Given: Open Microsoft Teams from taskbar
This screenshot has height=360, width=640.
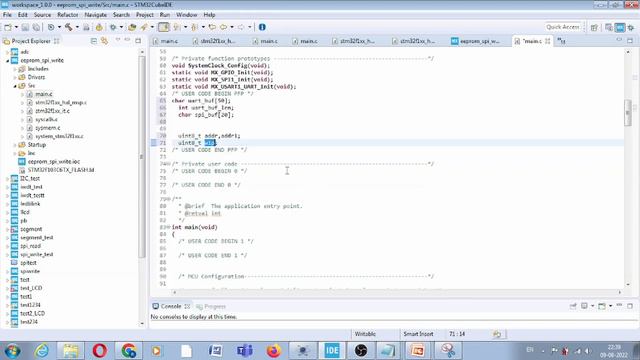Looking at the screenshot, I should tap(244, 351).
